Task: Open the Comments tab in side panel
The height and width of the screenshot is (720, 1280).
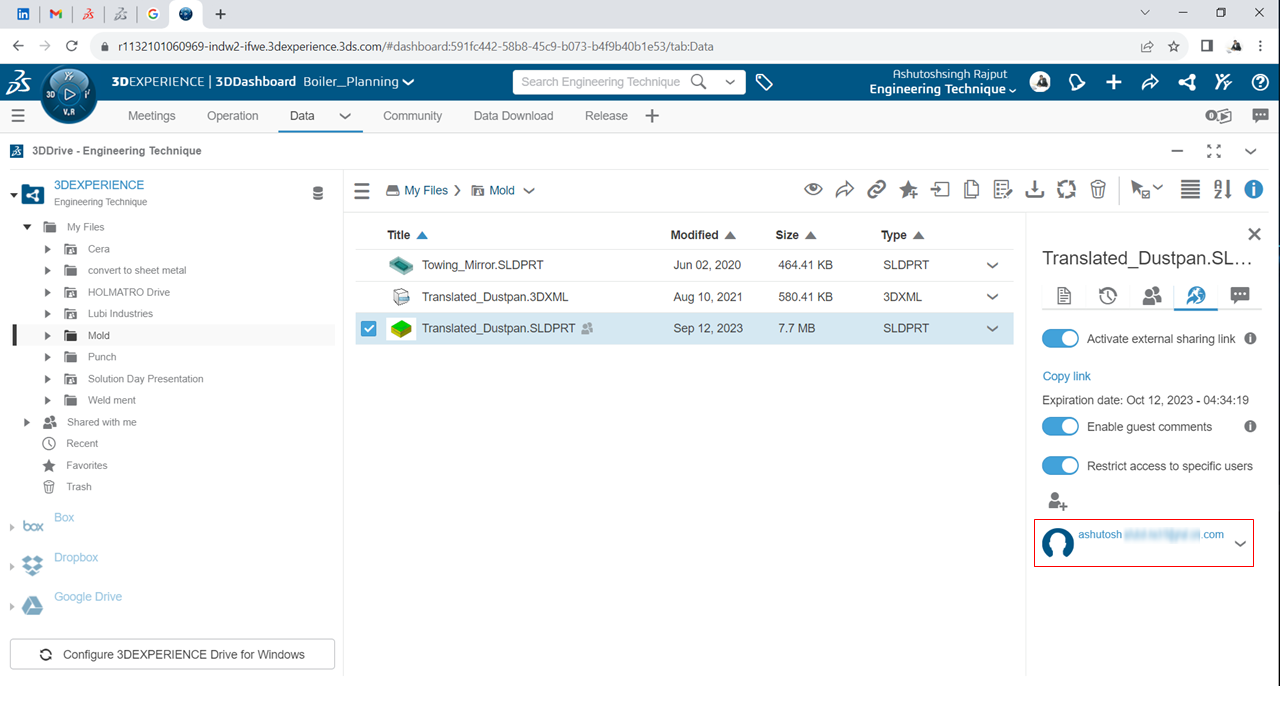Action: click(1240, 296)
